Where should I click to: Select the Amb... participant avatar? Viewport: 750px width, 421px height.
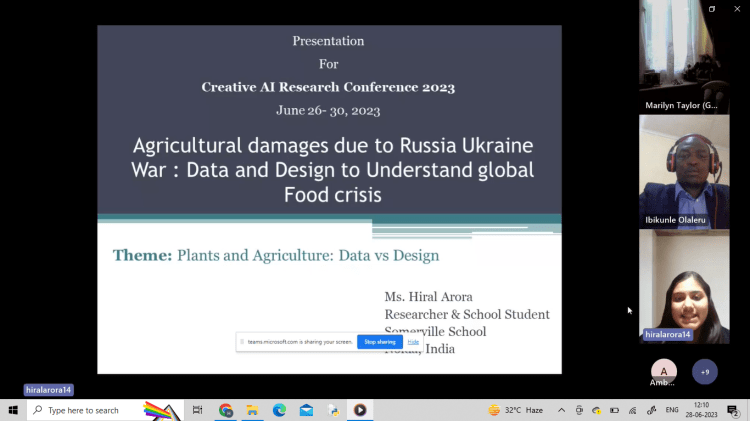pos(663,371)
